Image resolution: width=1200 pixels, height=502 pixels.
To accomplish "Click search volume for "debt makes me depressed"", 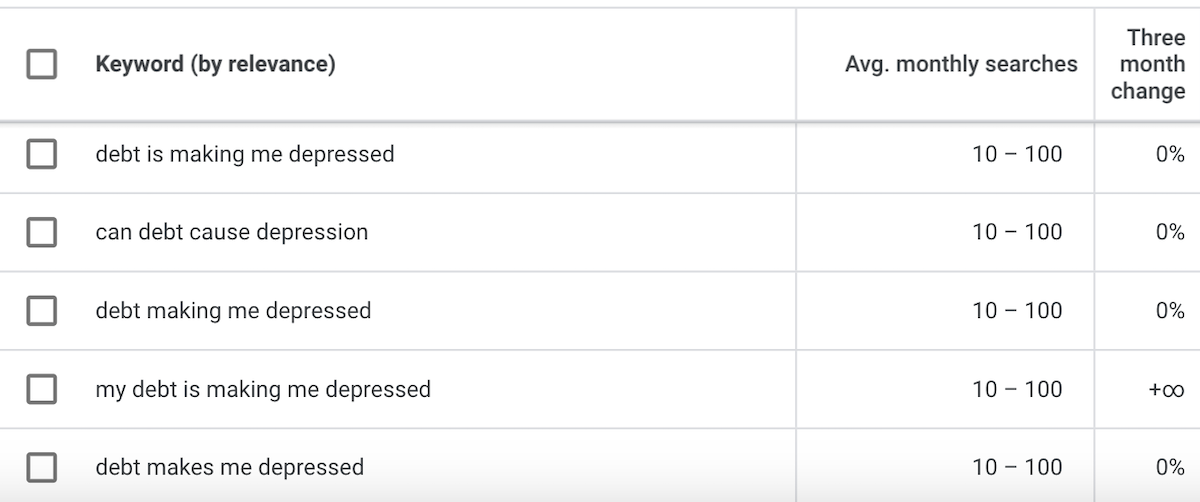I will coord(1017,467).
